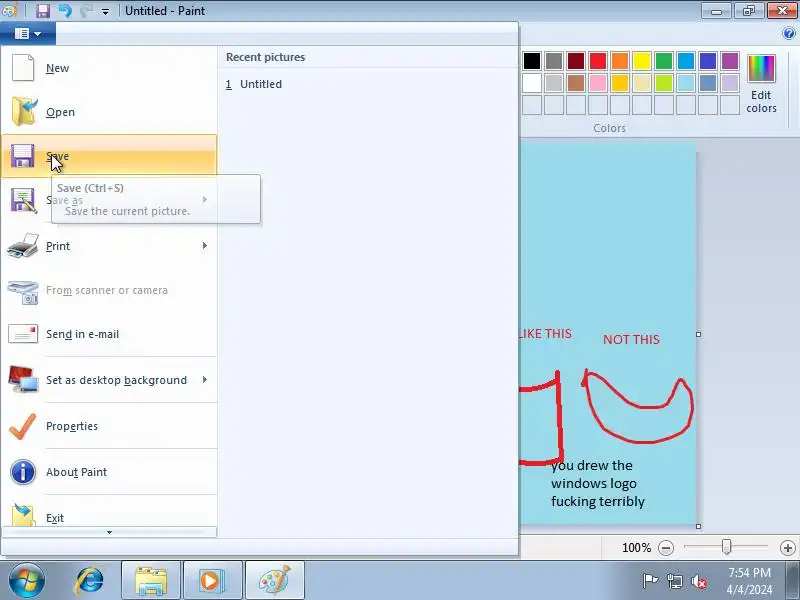The width and height of the screenshot is (800, 600).
Task: Select the purple color swatch
Action: click(730, 61)
